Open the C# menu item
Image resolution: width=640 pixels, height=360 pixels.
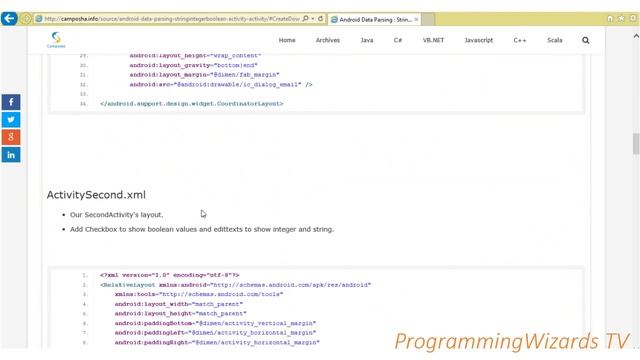tap(398, 40)
